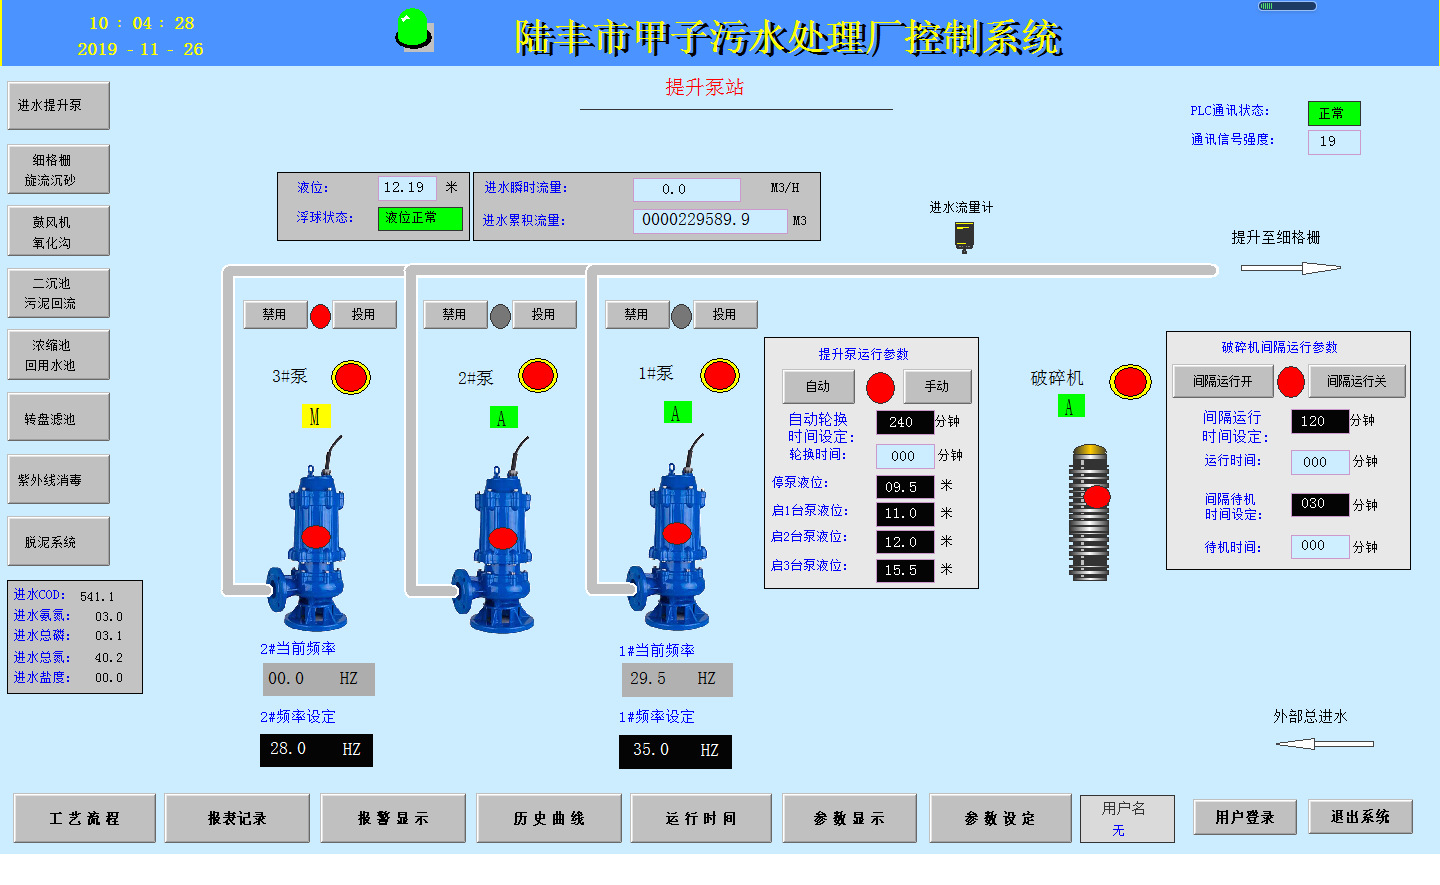Click the 用户登录 button

1245,817
